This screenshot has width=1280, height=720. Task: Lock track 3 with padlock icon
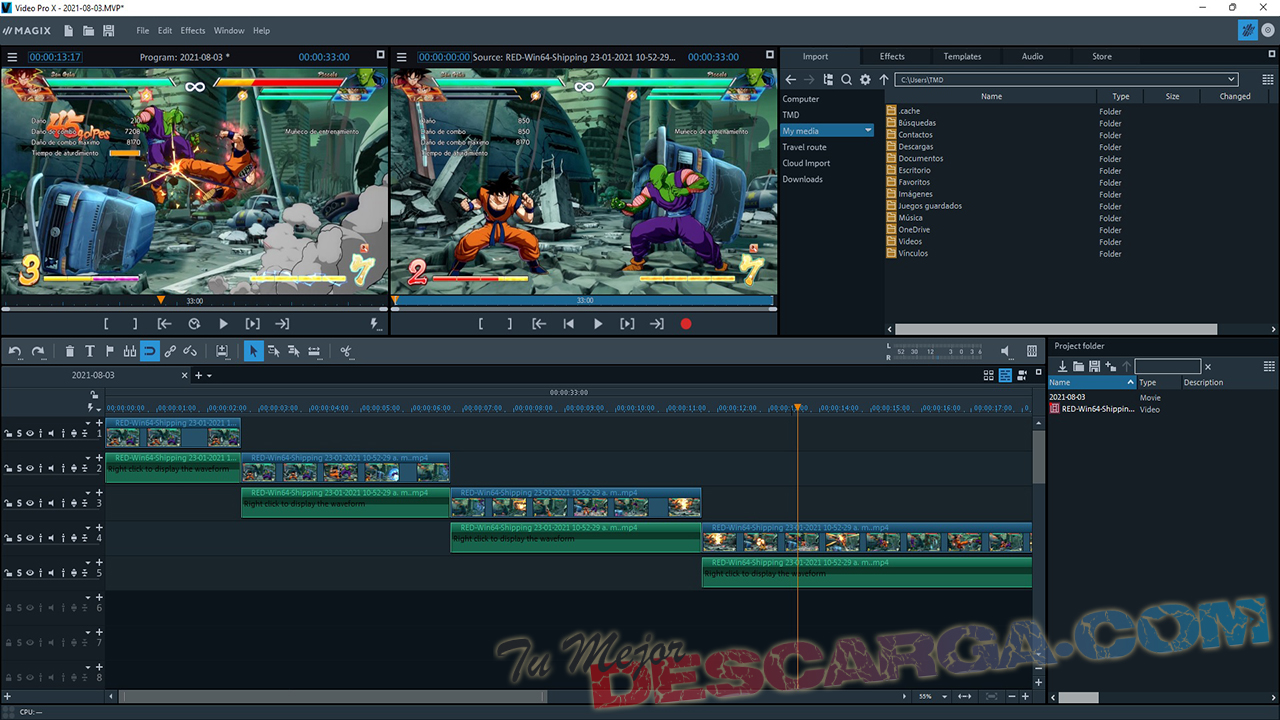point(8,503)
